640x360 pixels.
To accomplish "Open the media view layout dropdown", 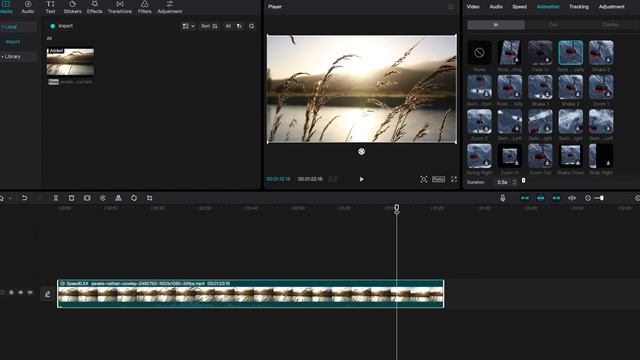I will coord(188,26).
